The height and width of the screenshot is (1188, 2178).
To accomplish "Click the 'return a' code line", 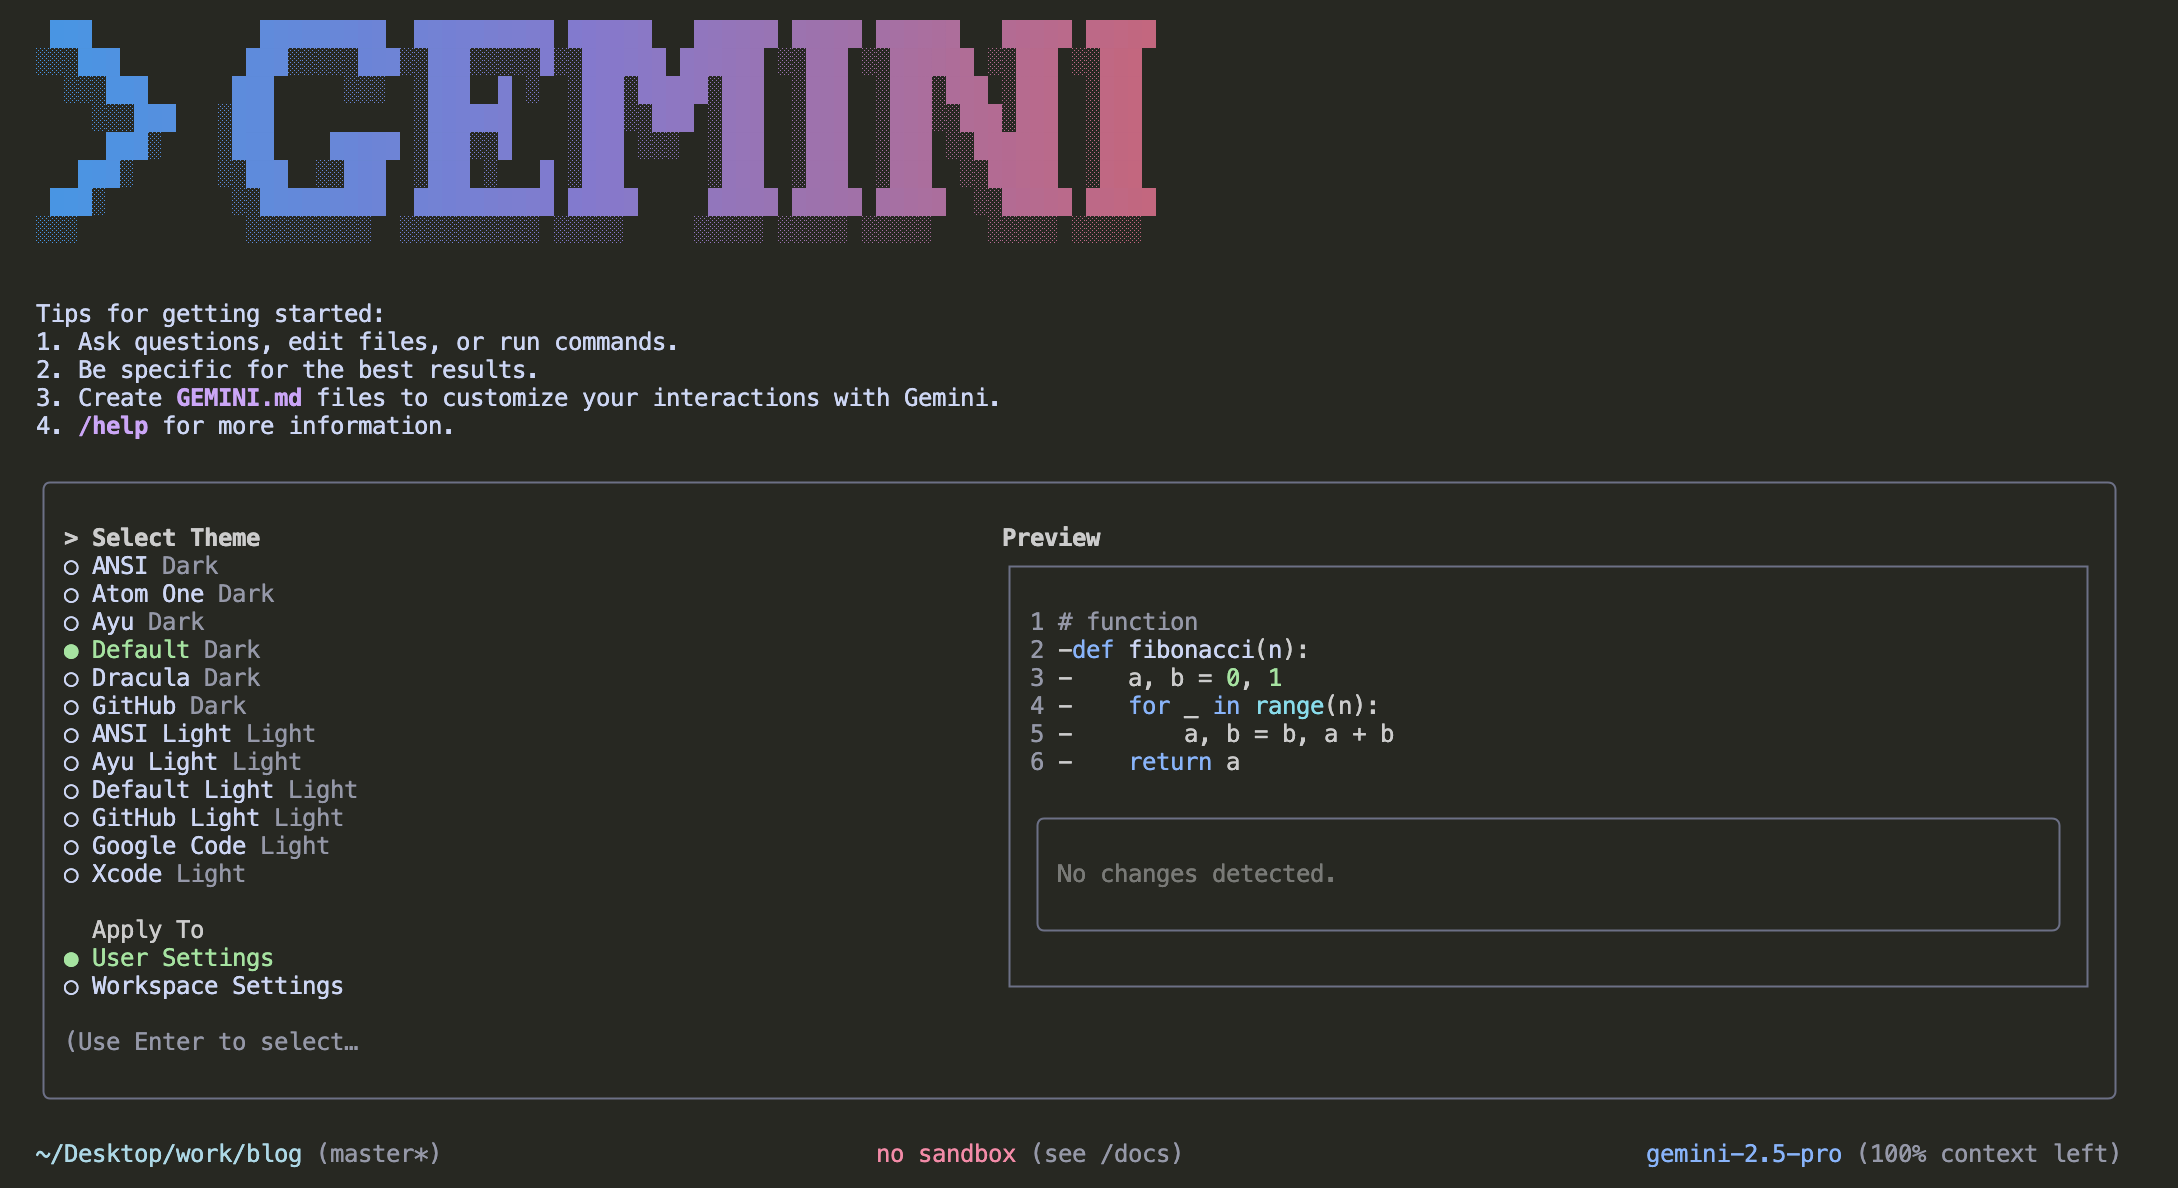I will click(x=1184, y=762).
